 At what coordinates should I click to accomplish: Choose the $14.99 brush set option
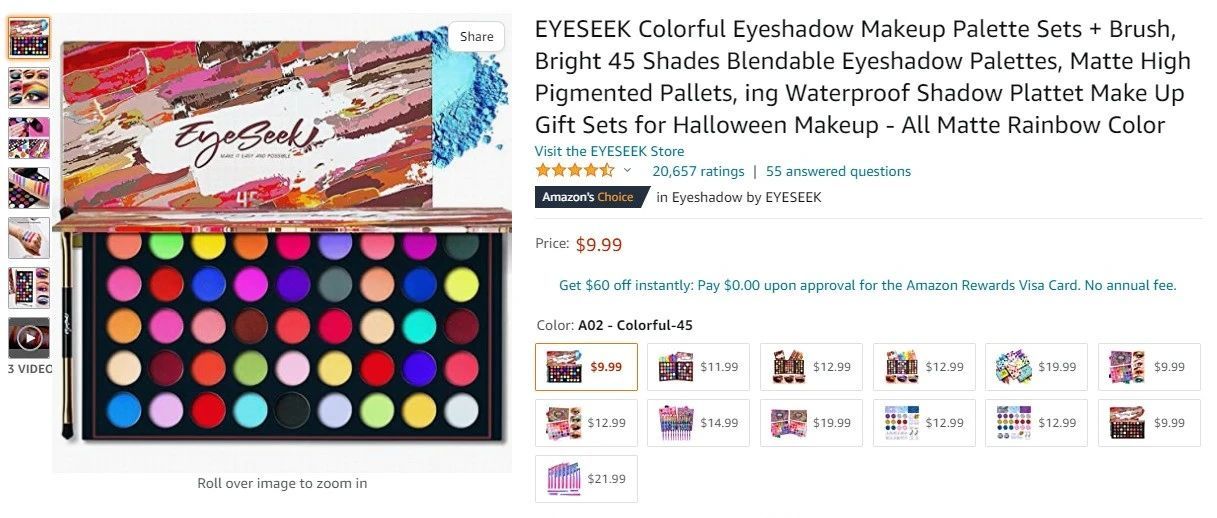(699, 423)
